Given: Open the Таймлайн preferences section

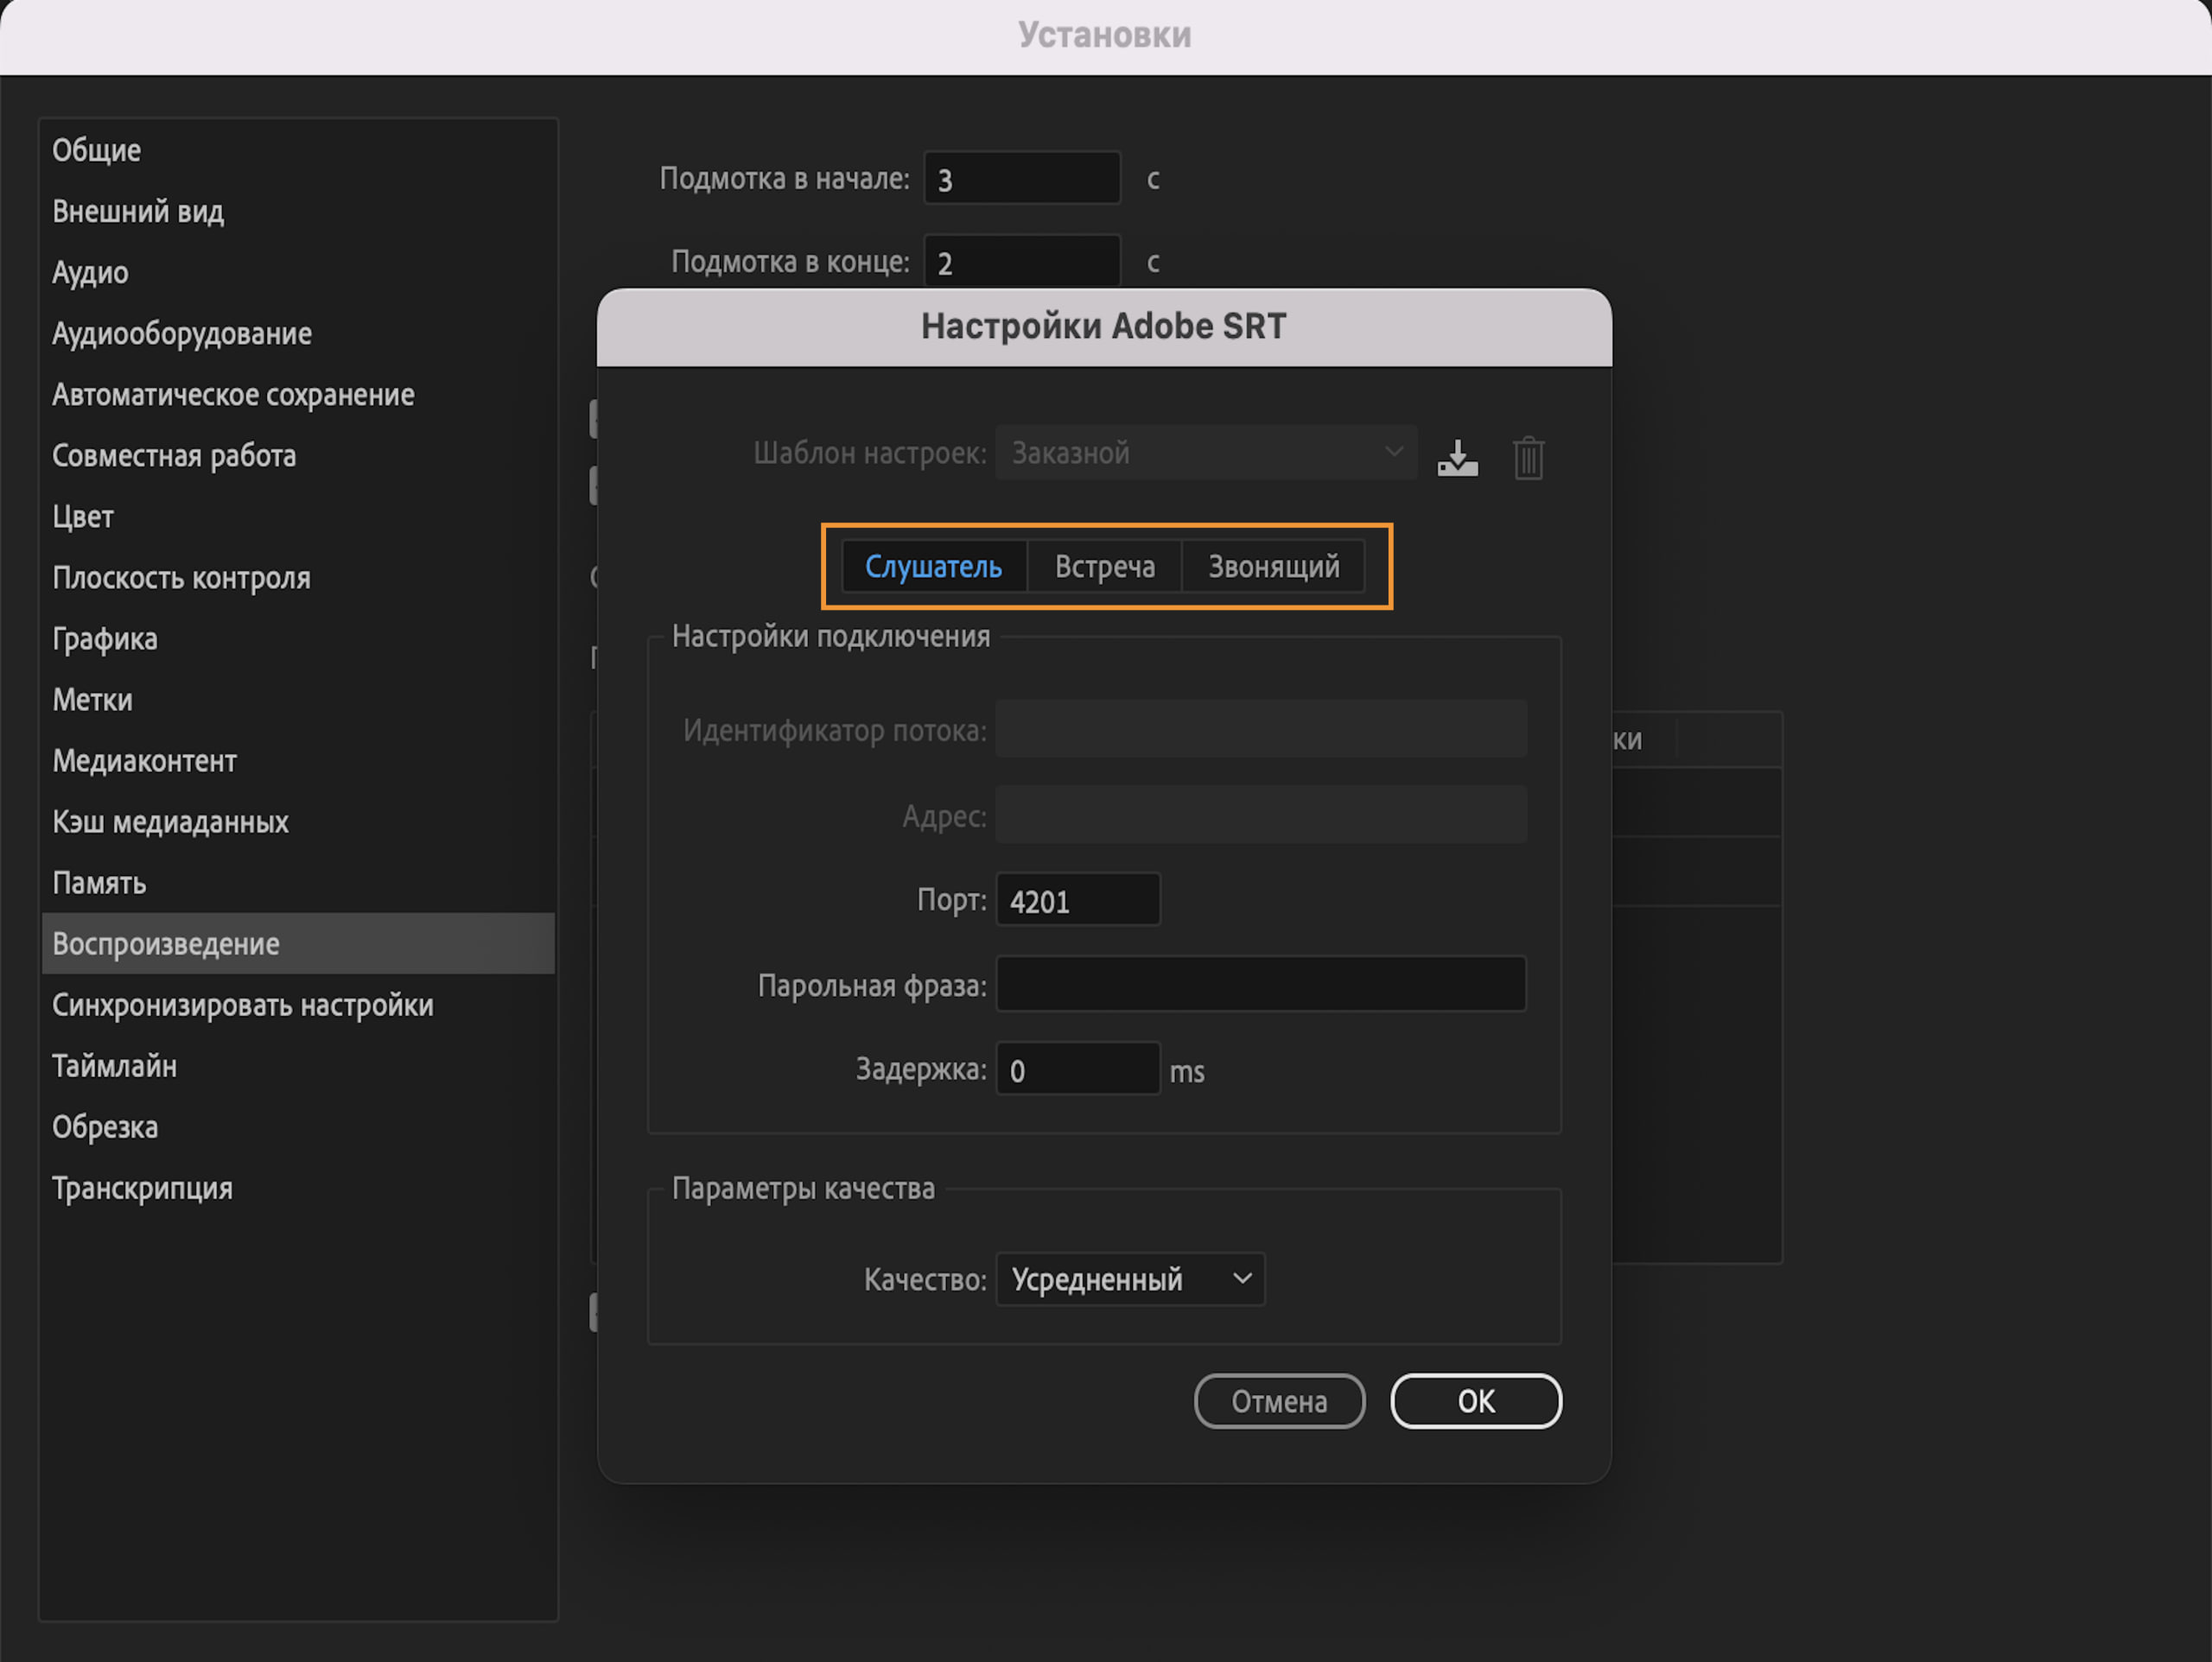Looking at the screenshot, I should (114, 1066).
